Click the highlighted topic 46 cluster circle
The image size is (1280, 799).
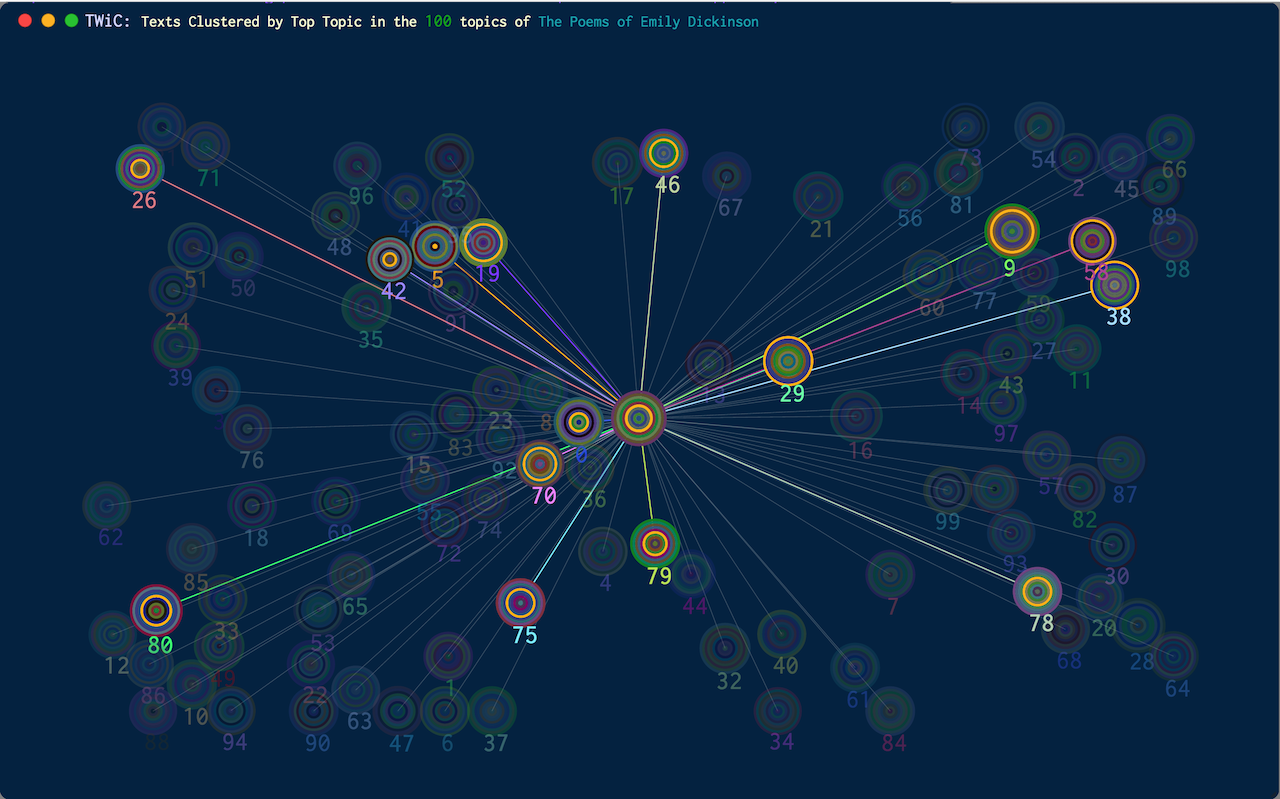663,153
